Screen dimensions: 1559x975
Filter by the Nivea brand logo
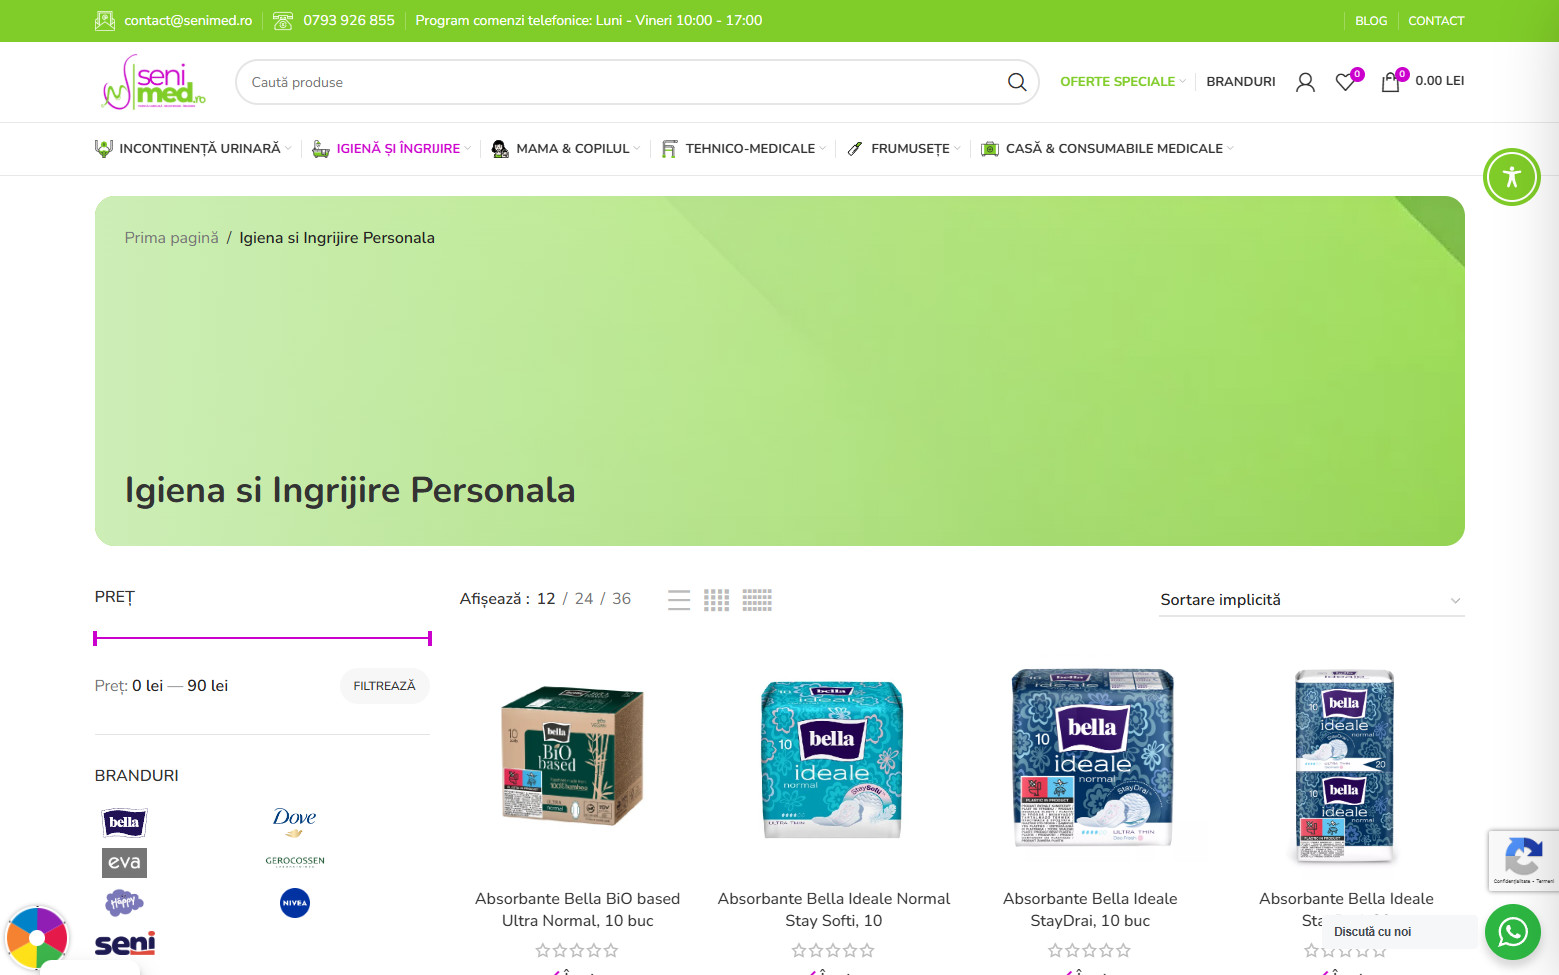295,903
